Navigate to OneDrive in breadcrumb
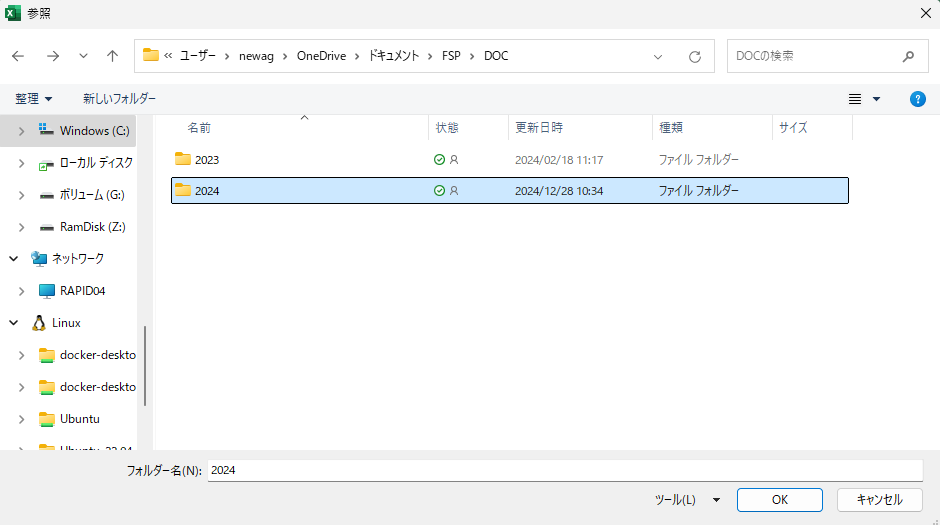940x525 pixels. click(x=321, y=56)
